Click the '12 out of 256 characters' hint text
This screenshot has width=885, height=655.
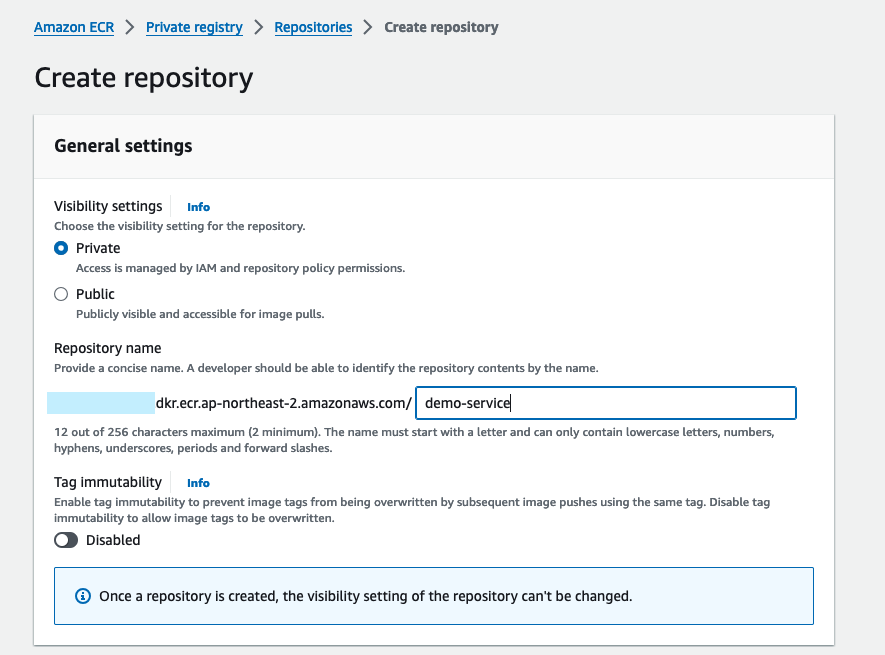pyautogui.click(x=414, y=440)
